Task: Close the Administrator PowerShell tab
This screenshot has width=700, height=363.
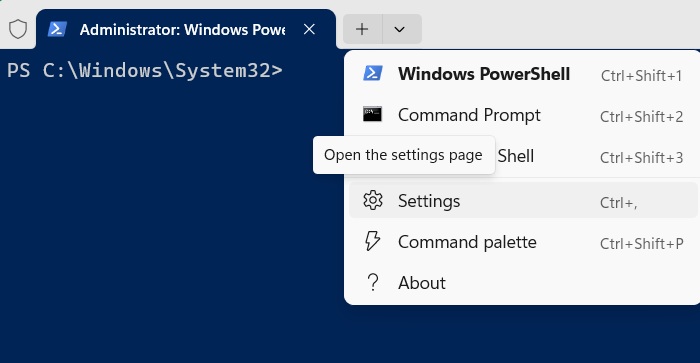Action: point(309,29)
